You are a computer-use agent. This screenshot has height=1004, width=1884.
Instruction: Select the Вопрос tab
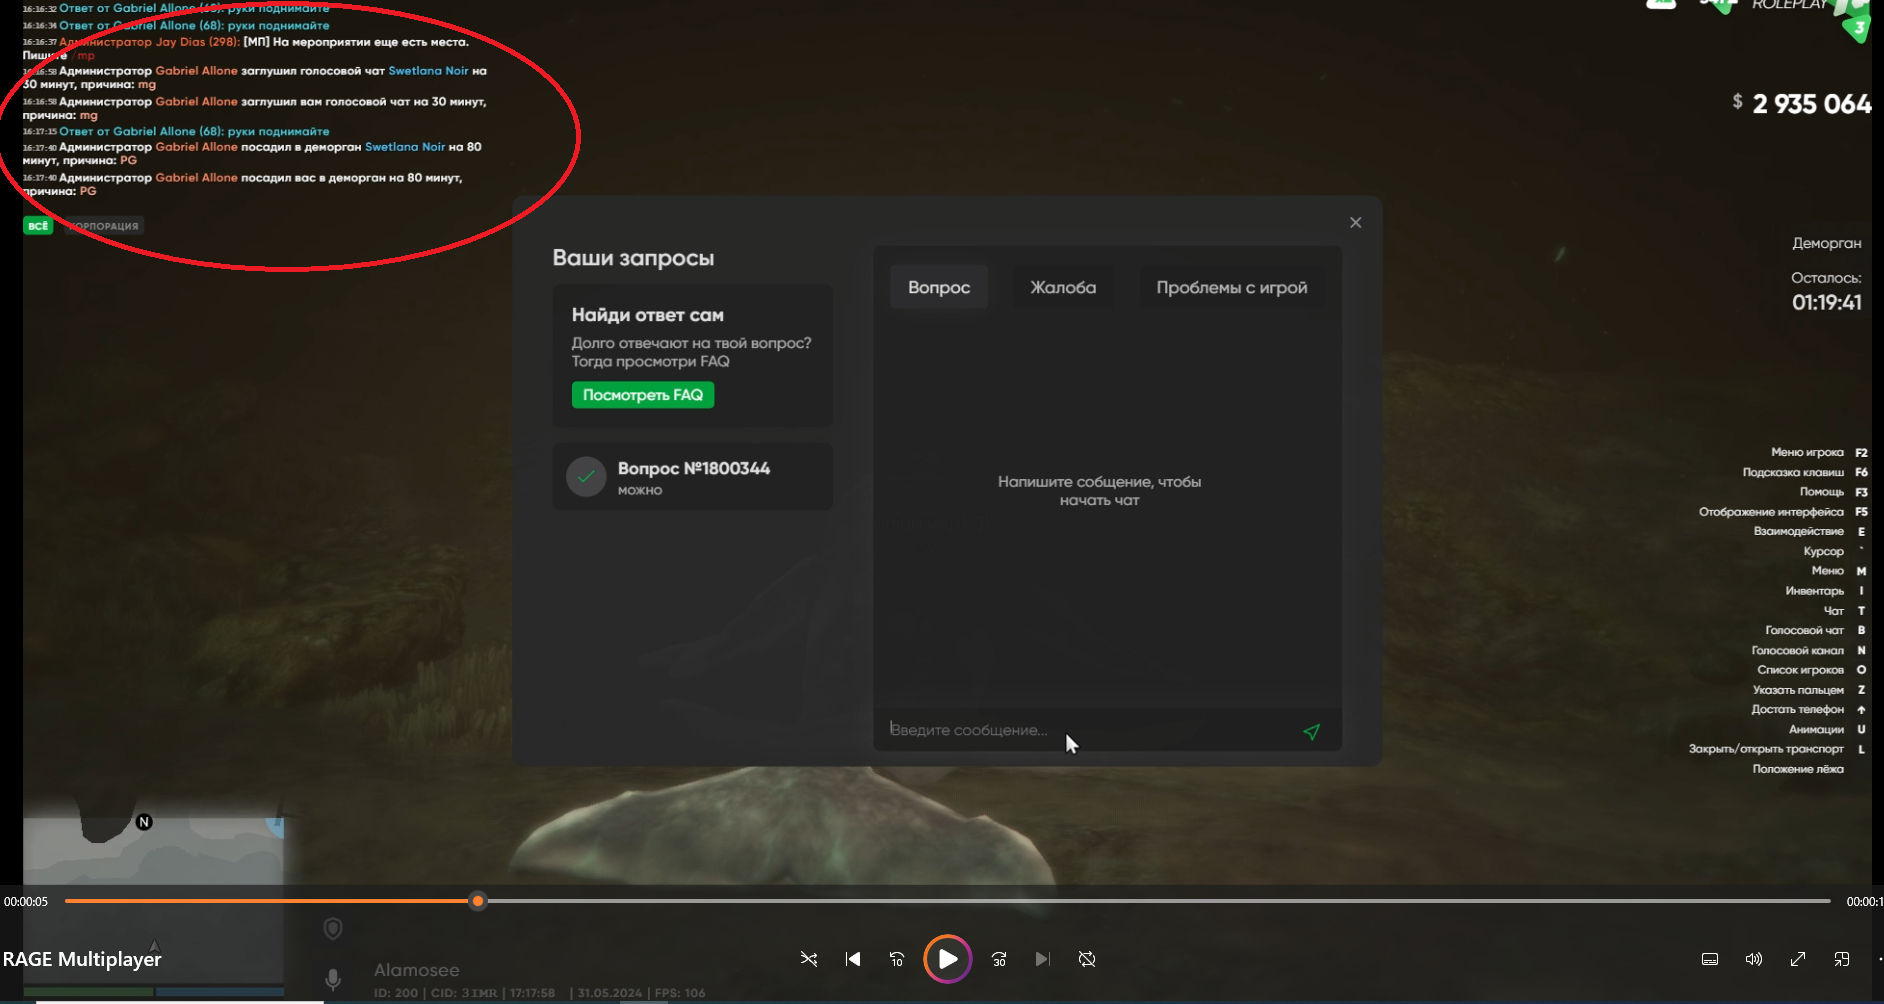pyautogui.click(x=938, y=287)
